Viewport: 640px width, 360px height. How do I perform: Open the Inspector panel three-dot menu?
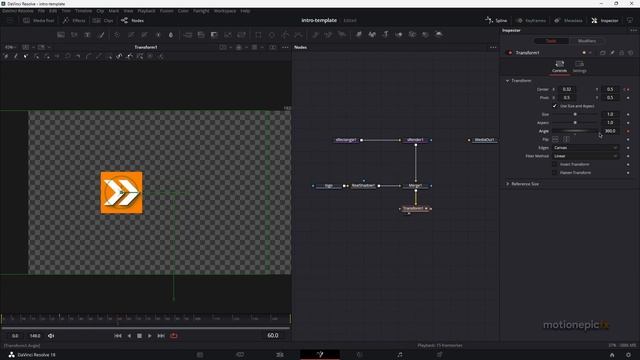(633, 30)
